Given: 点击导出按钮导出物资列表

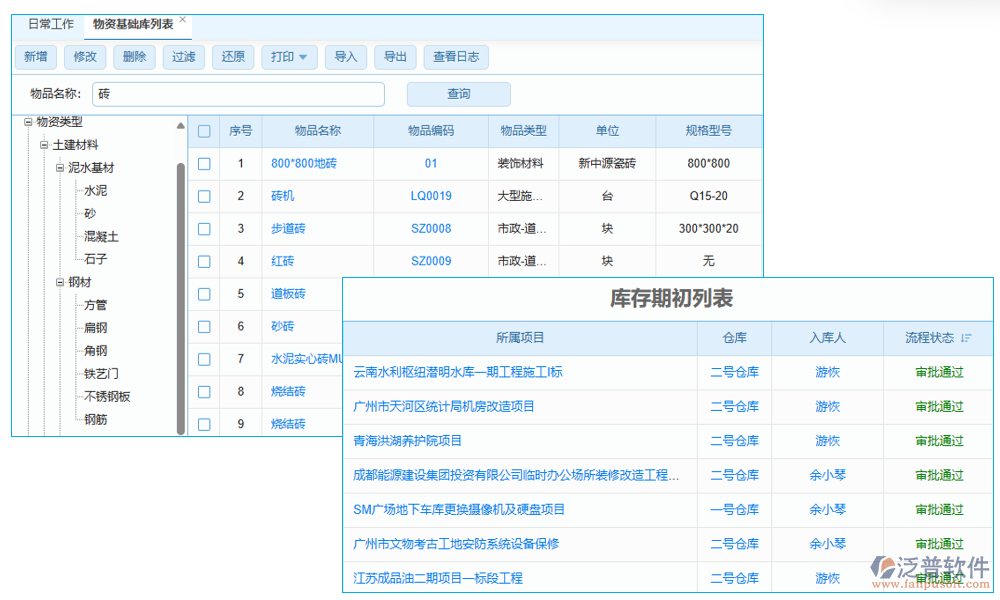Looking at the screenshot, I should click(x=394, y=57).
